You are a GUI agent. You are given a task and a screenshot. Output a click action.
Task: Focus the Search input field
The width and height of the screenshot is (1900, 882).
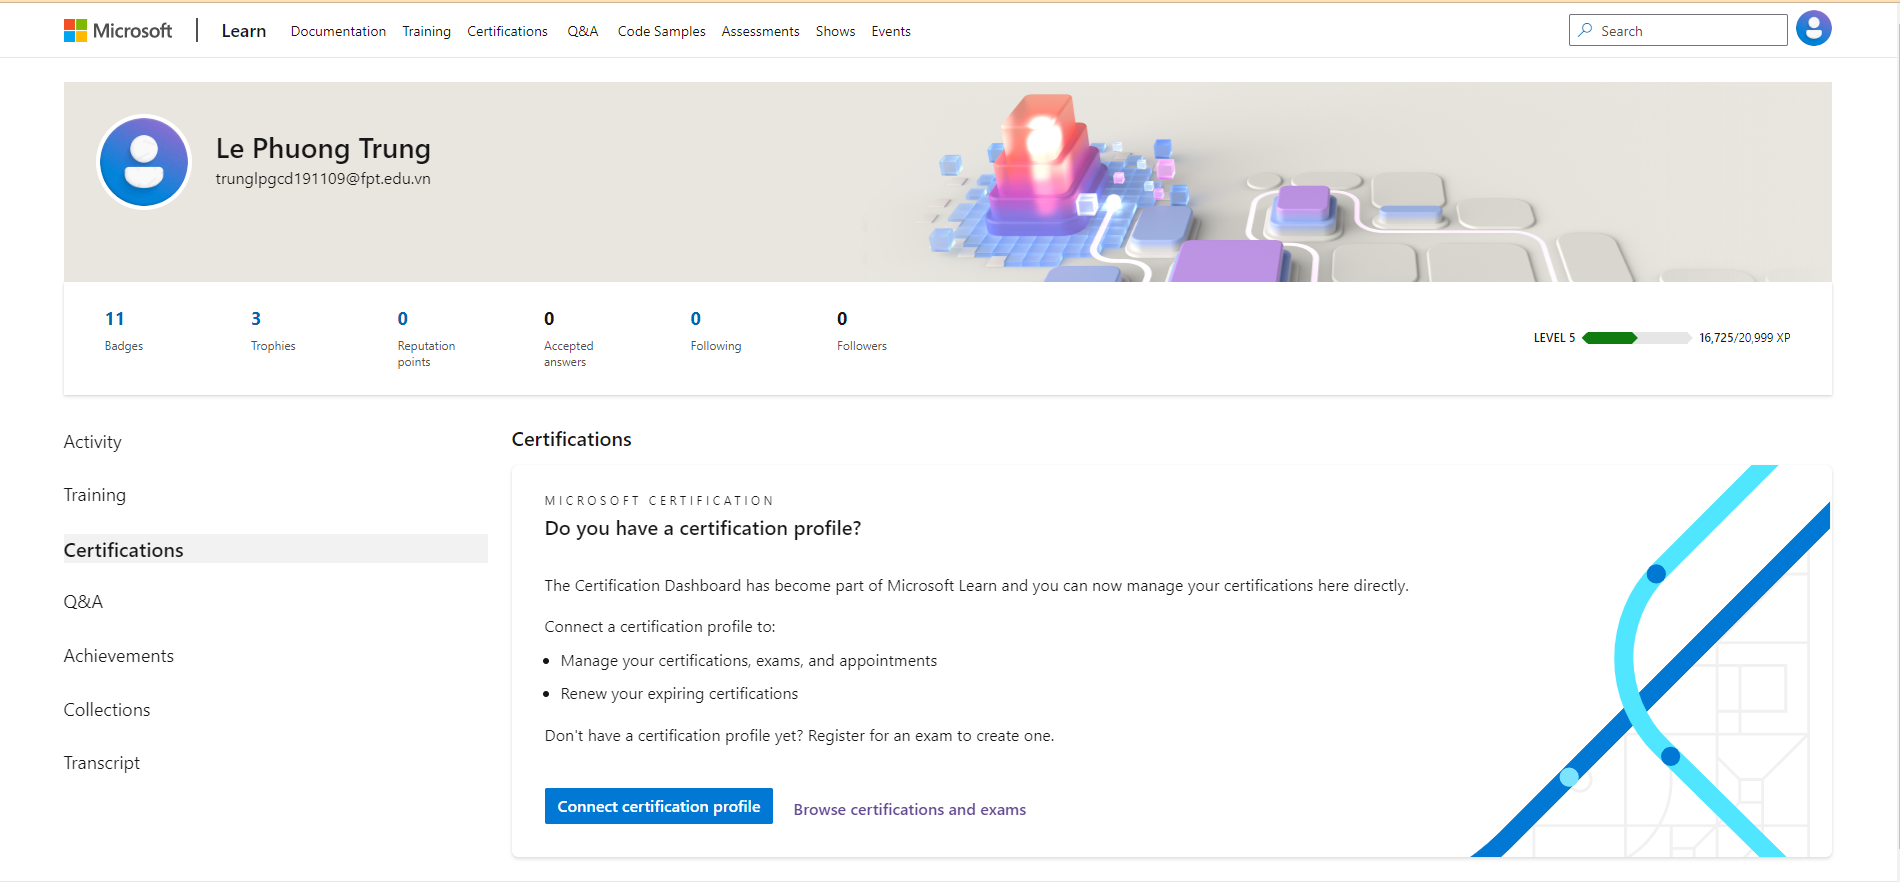[1678, 30]
